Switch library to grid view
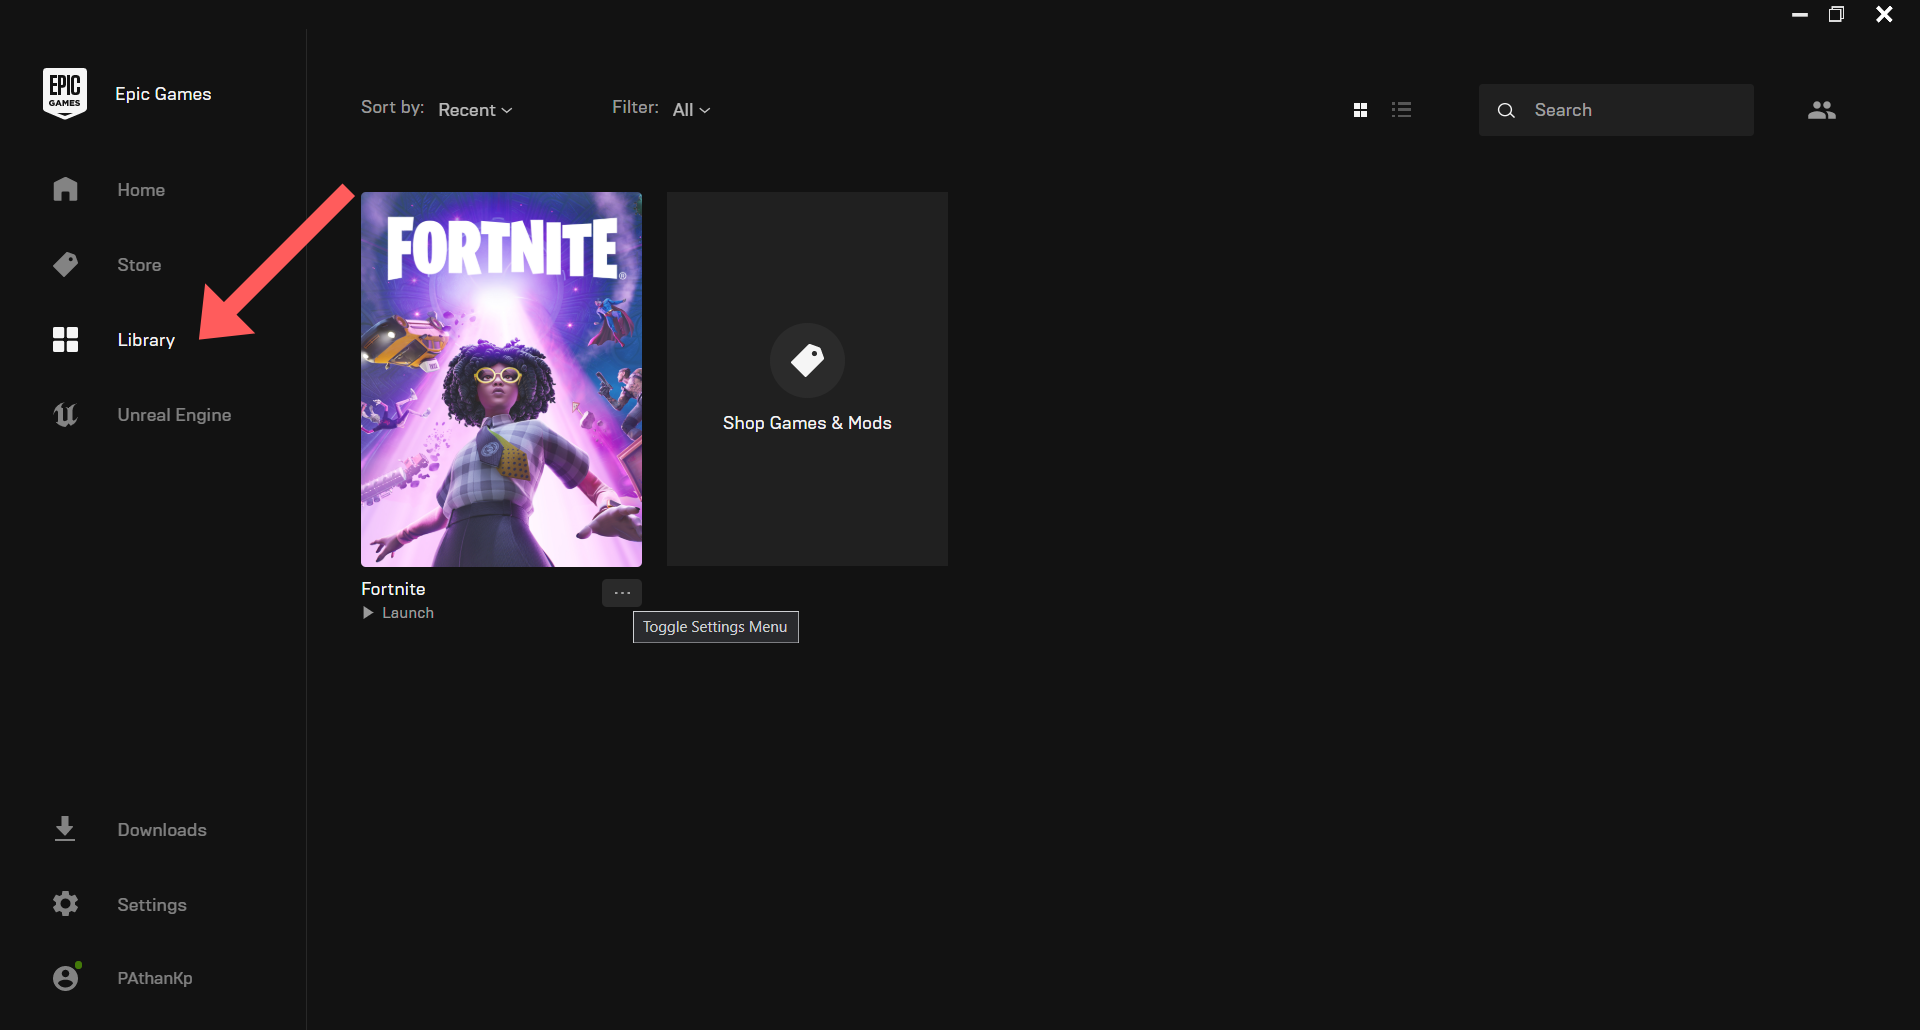This screenshot has height=1030, width=1920. 1361,109
